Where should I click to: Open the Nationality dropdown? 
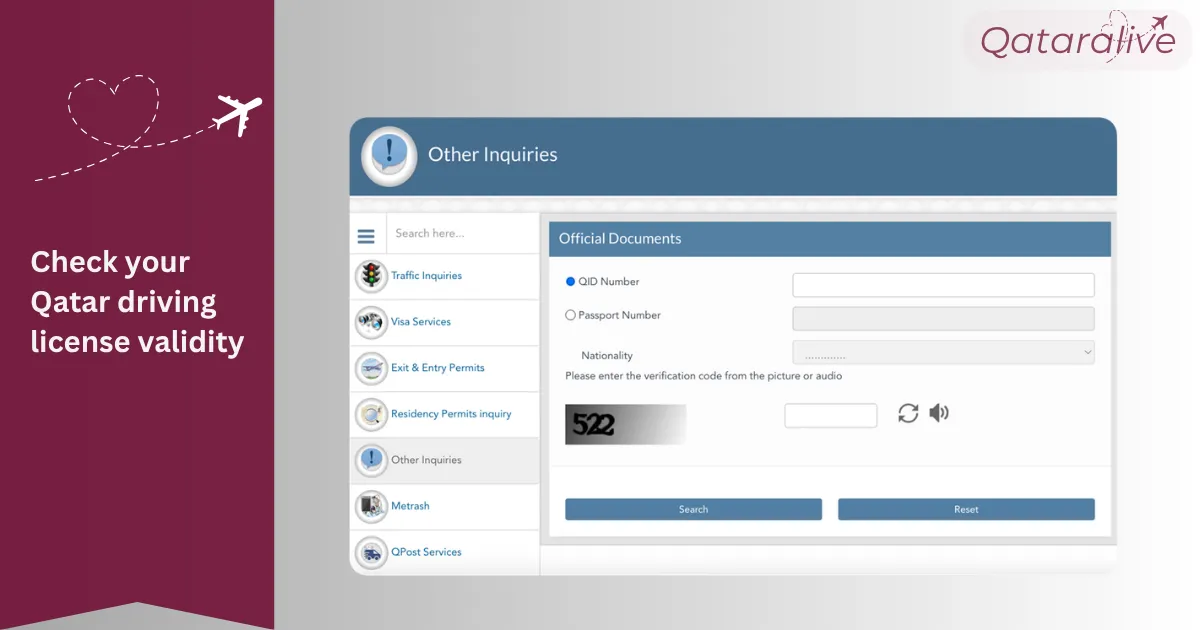(x=943, y=352)
